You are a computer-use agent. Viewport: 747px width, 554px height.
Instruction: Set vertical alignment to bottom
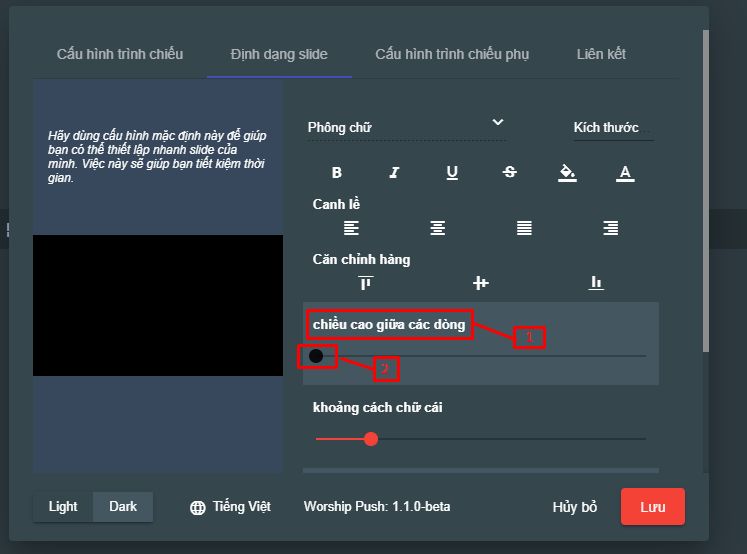click(596, 283)
